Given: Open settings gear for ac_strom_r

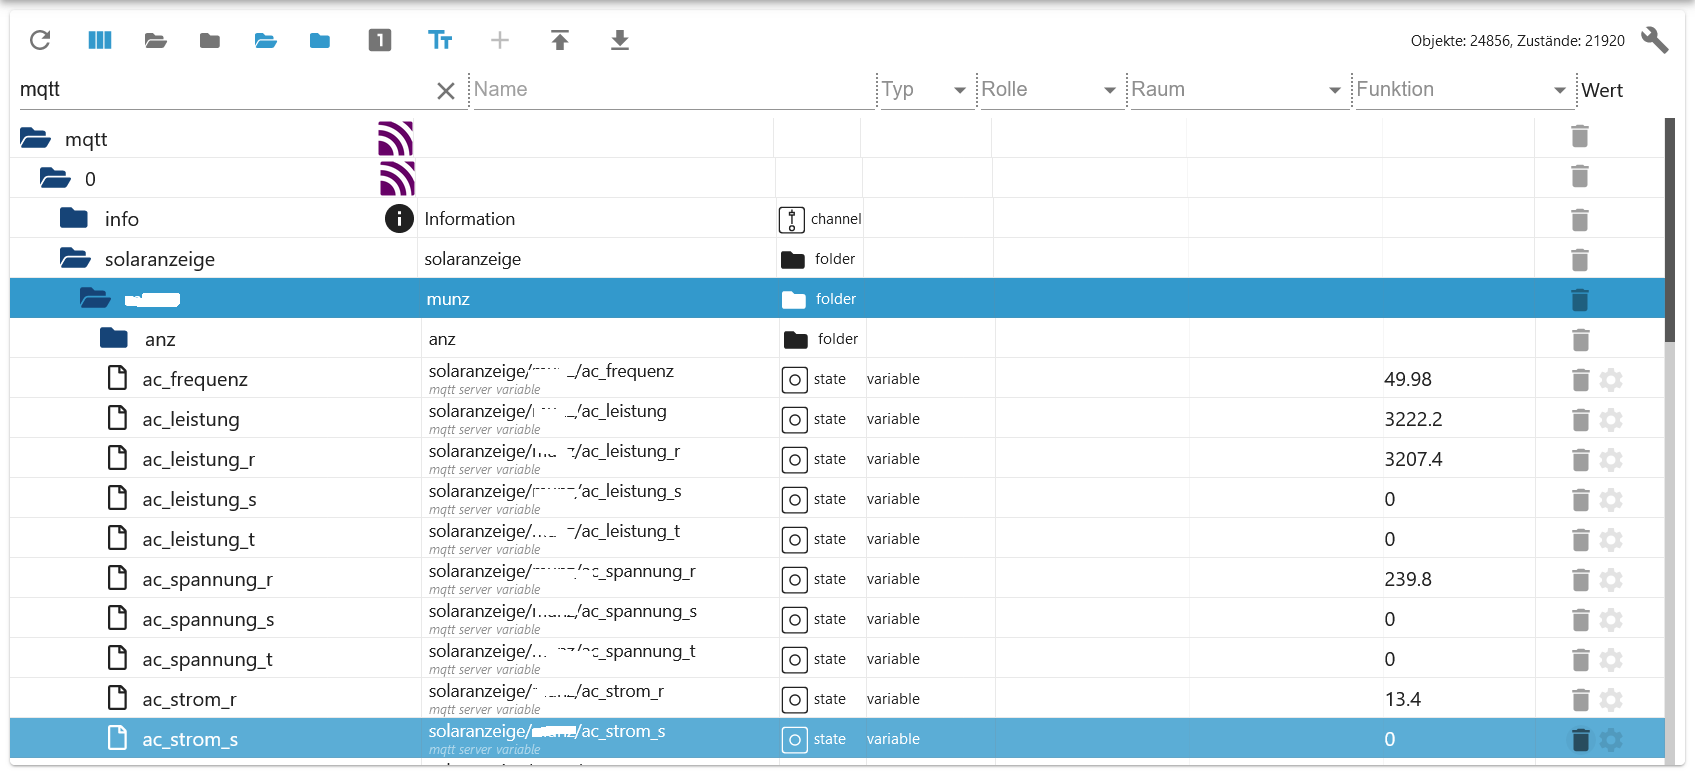Looking at the screenshot, I should [1611, 700].
